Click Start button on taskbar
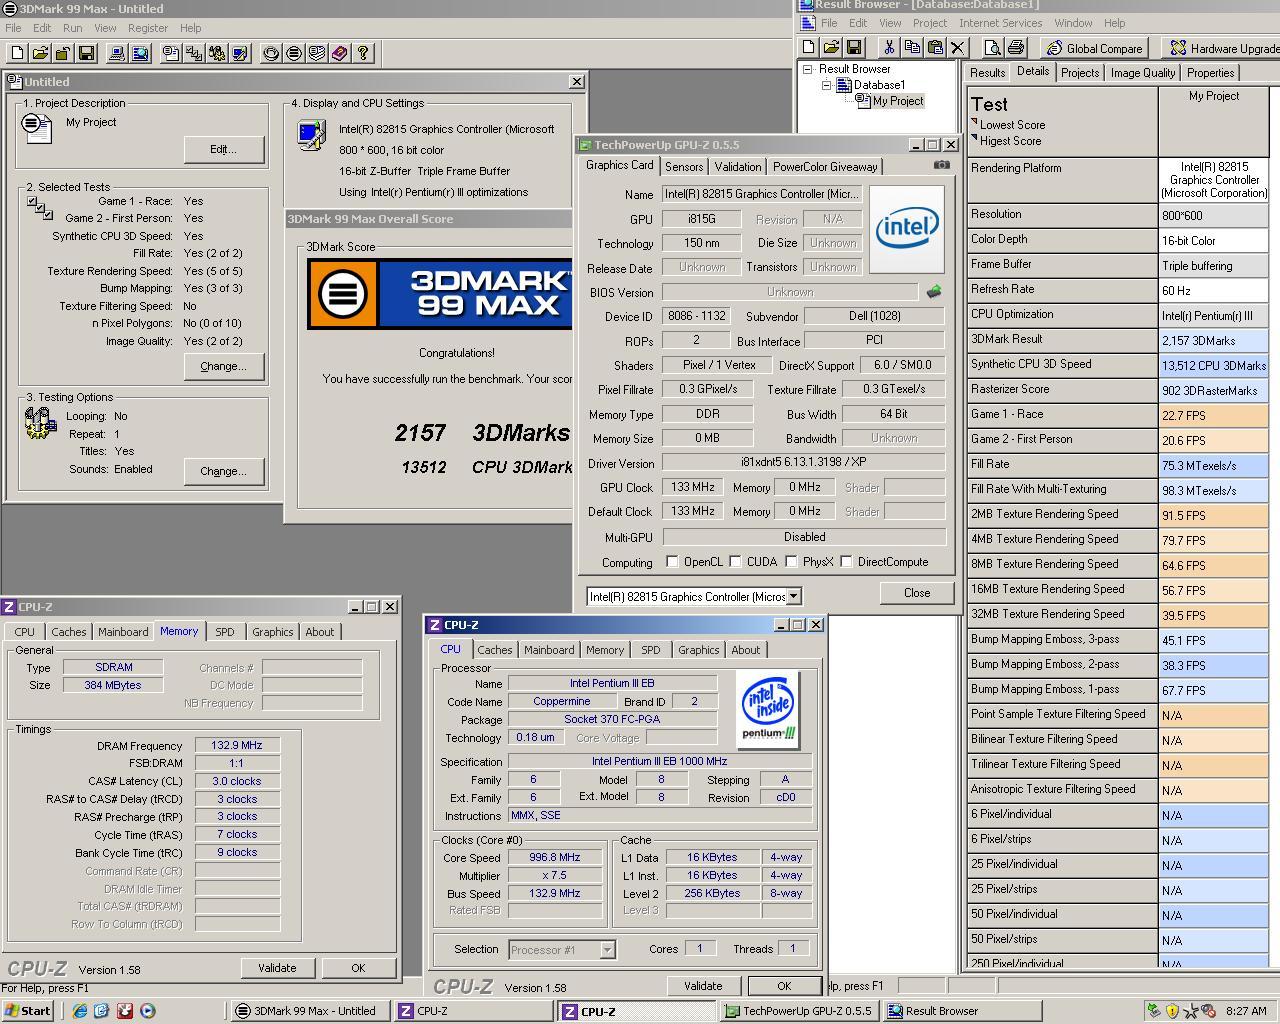This screenshot has height=1024, width=1280. pyautogui.click(x=27, y=1011)
